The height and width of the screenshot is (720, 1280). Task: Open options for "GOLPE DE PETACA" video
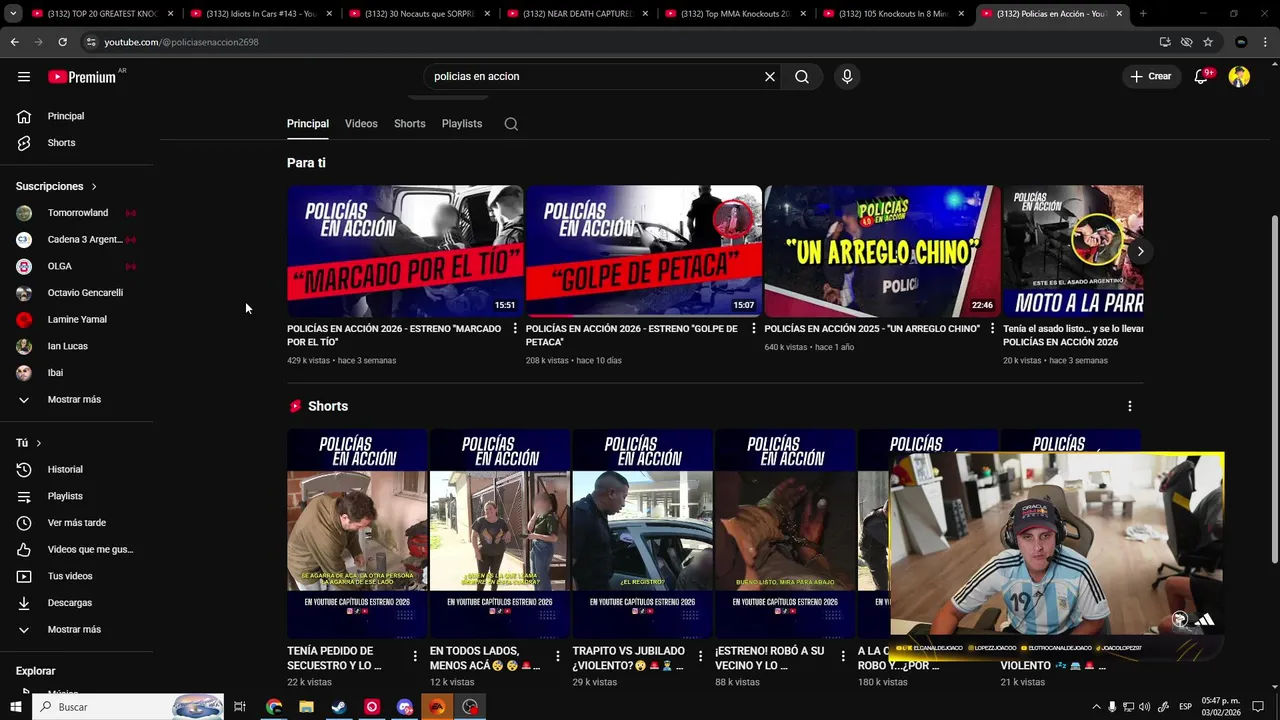754,329
